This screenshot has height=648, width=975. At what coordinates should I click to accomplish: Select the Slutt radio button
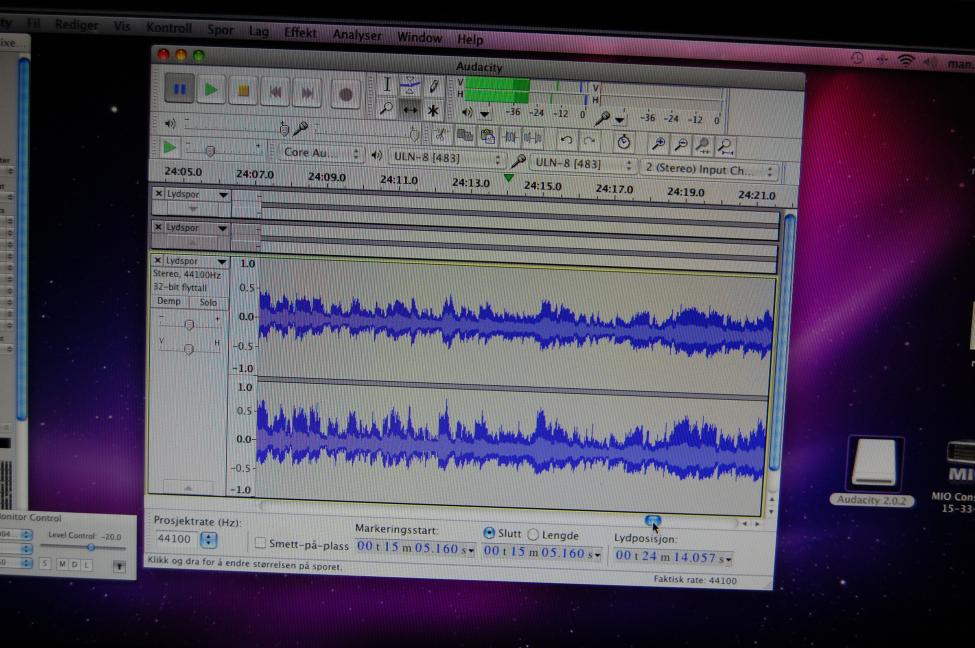pos(489,533)
